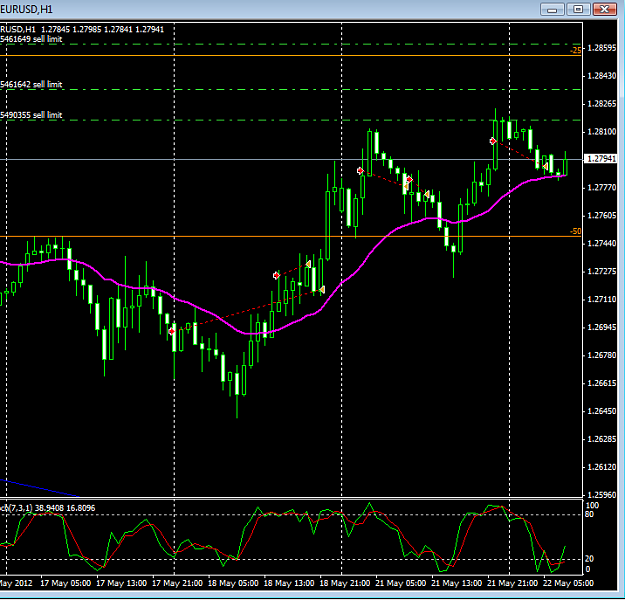The width and height of the screenshot is (625, 600).
Task: Click the 17 May 13:00 time label
Action: [122, 583]
